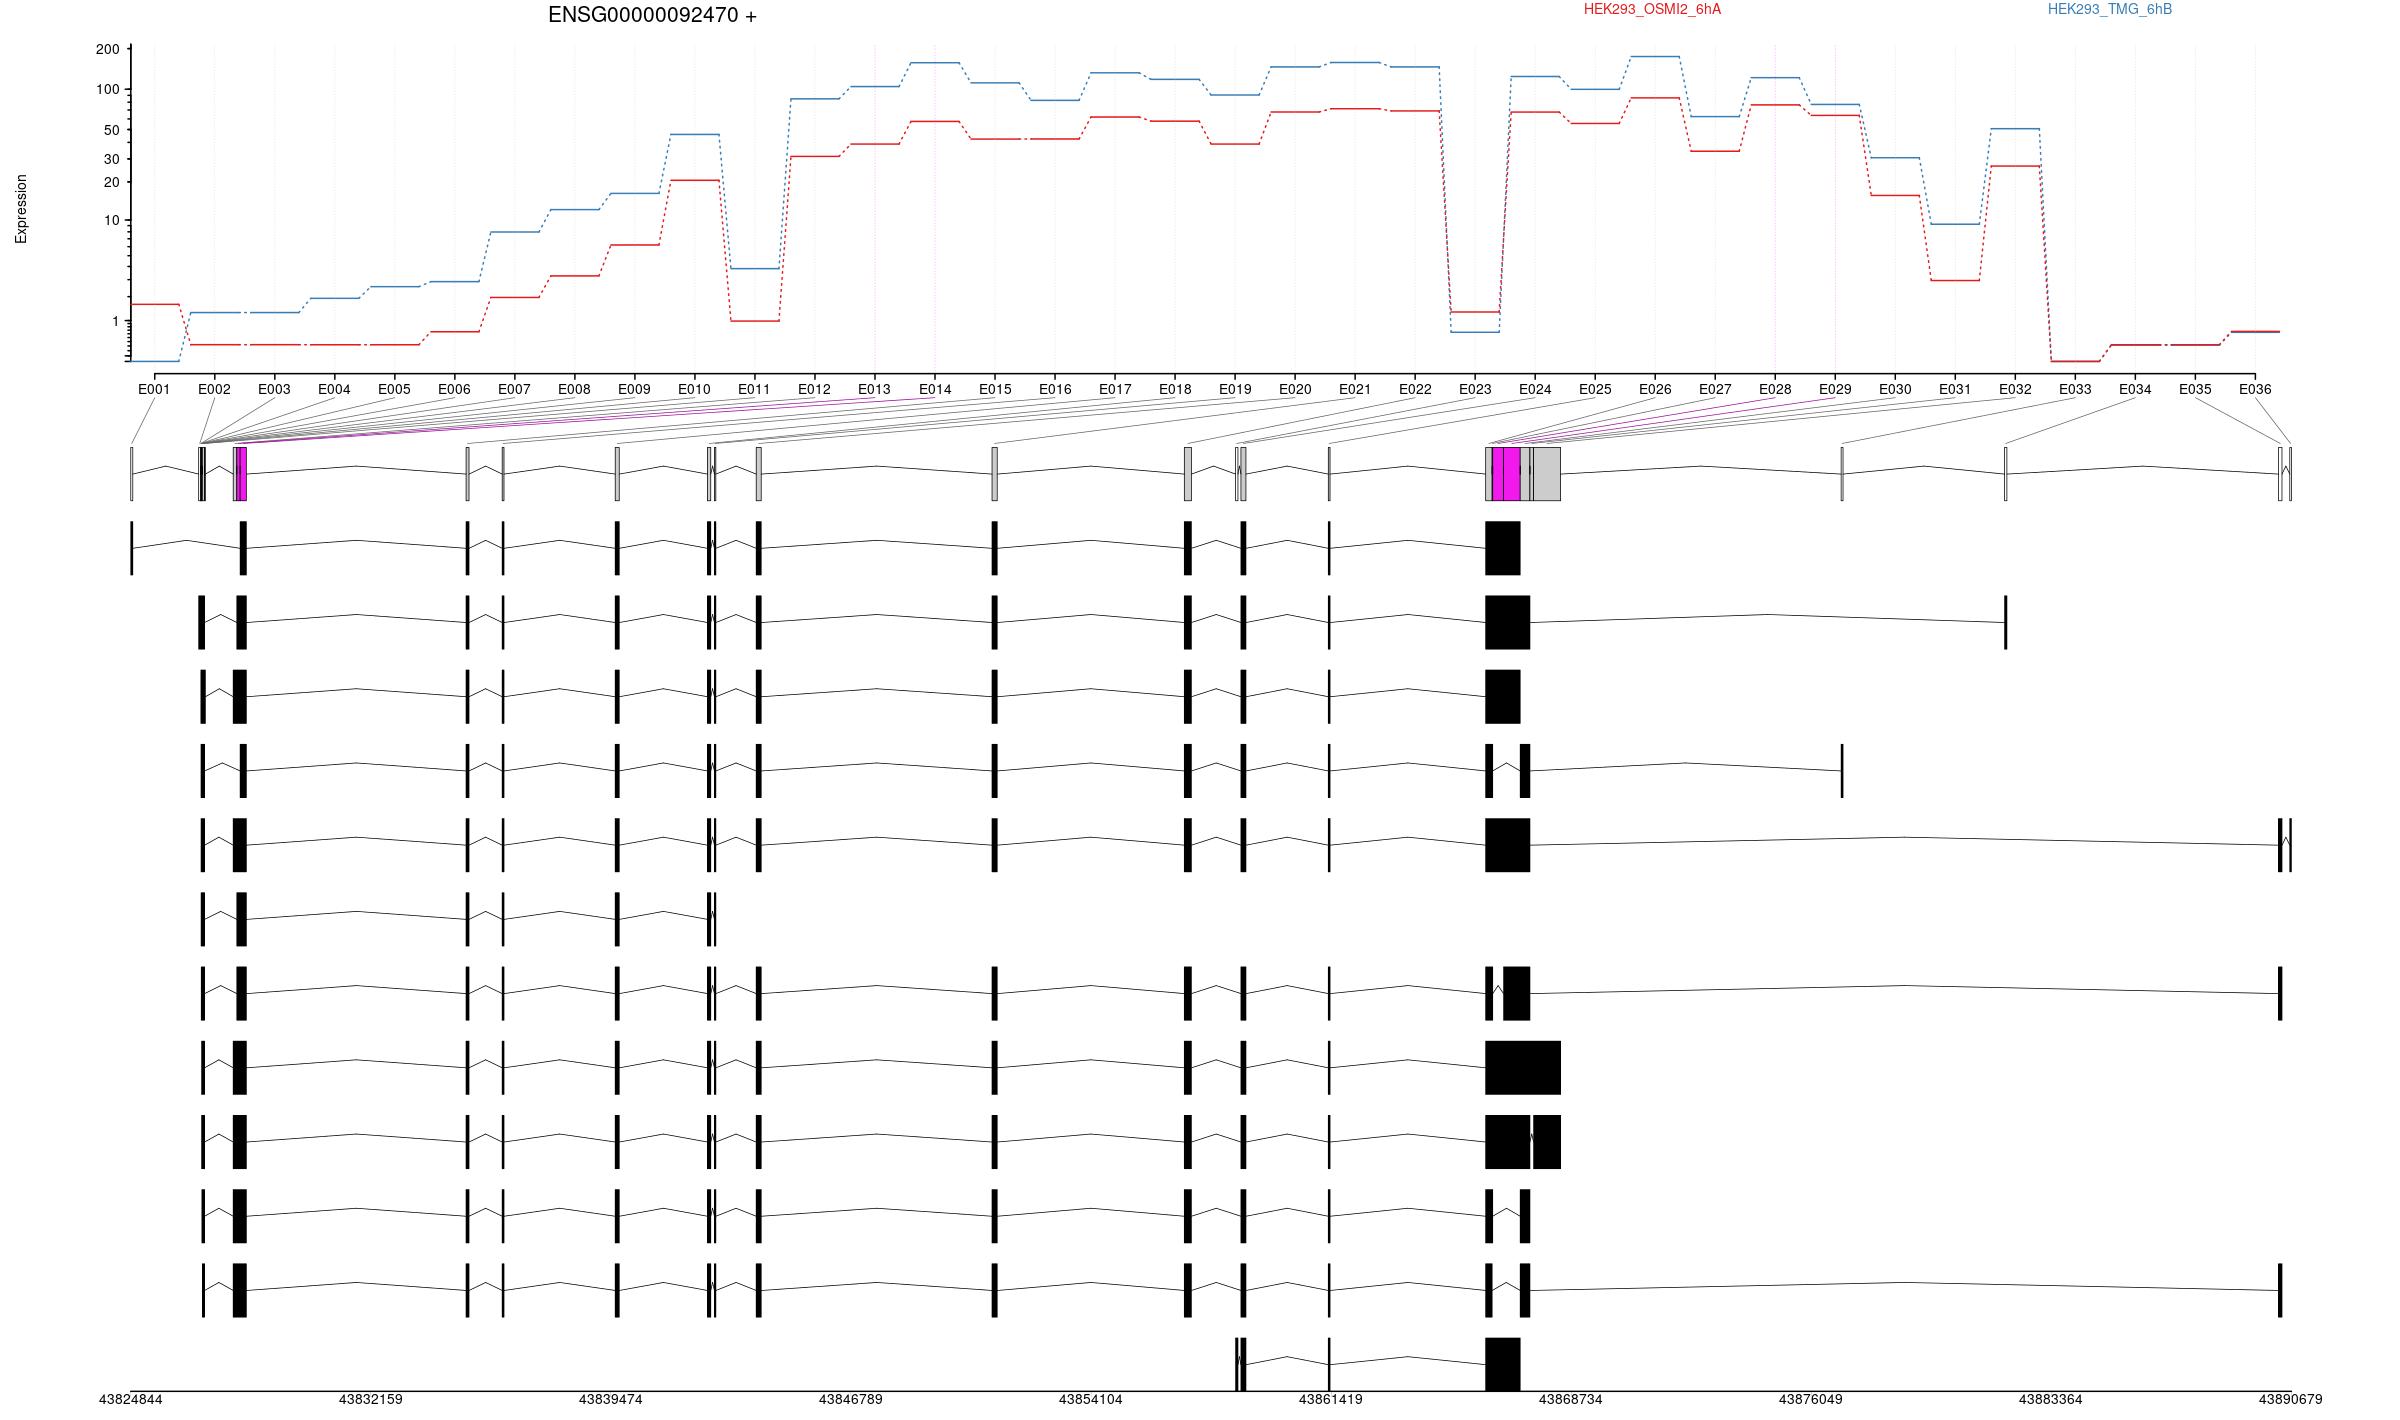Click the y-axis tick label 10
Image resolution: width=2400 pixels, height=1420 pixels.
point(112,220)
